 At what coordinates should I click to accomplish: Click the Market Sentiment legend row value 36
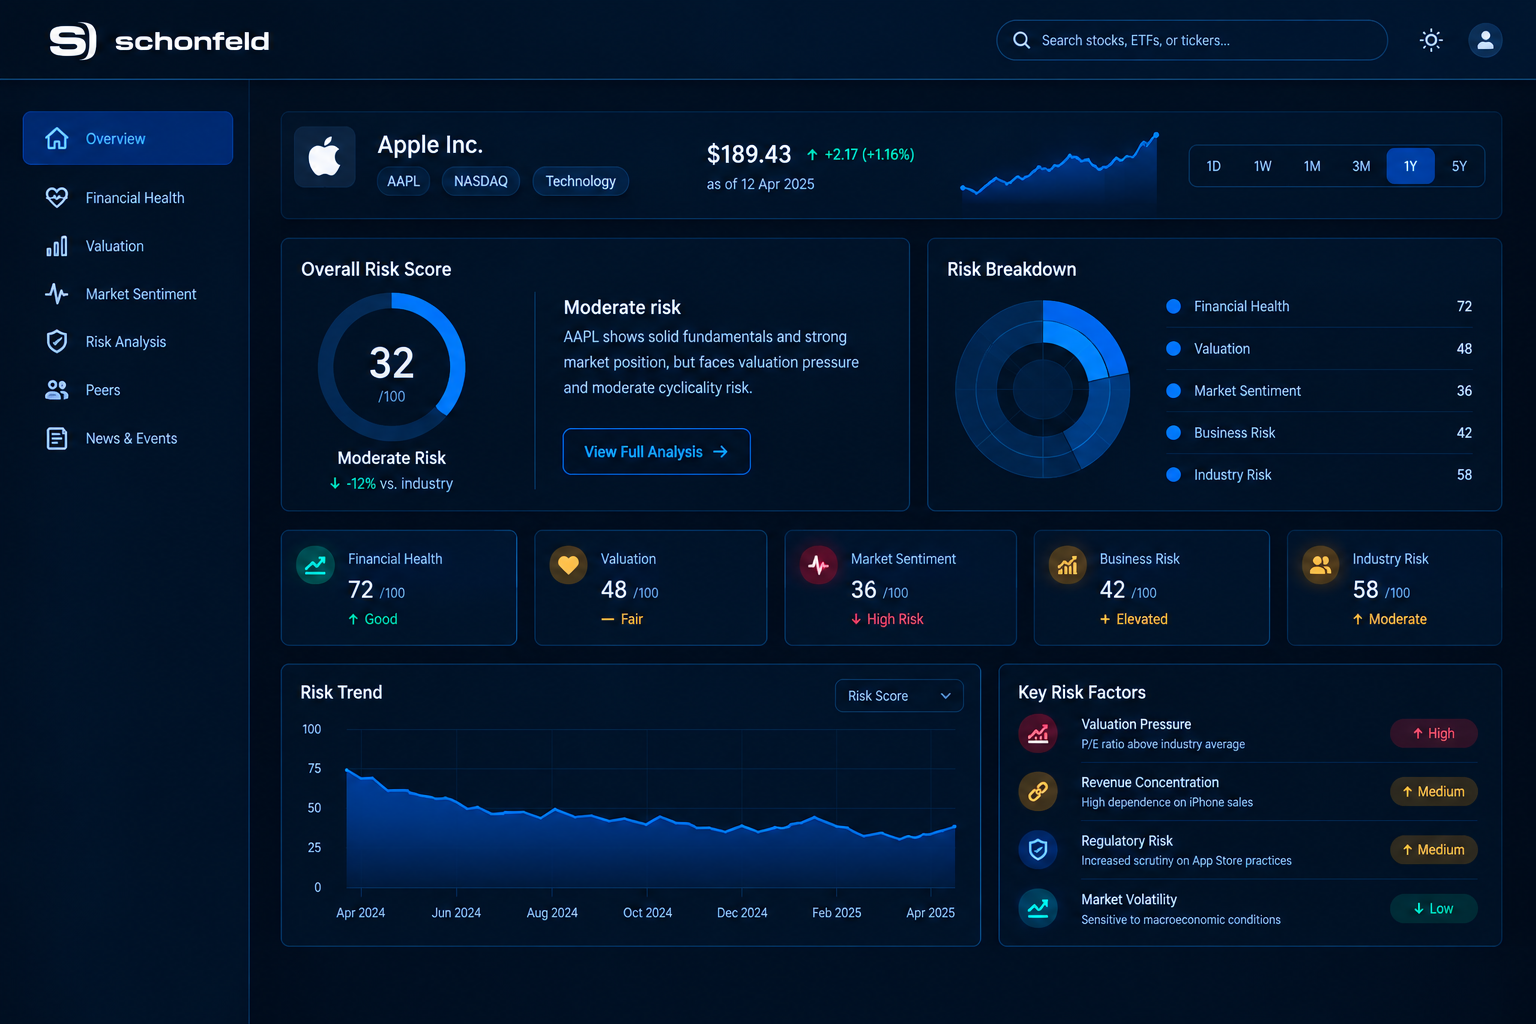(1464, 391)
